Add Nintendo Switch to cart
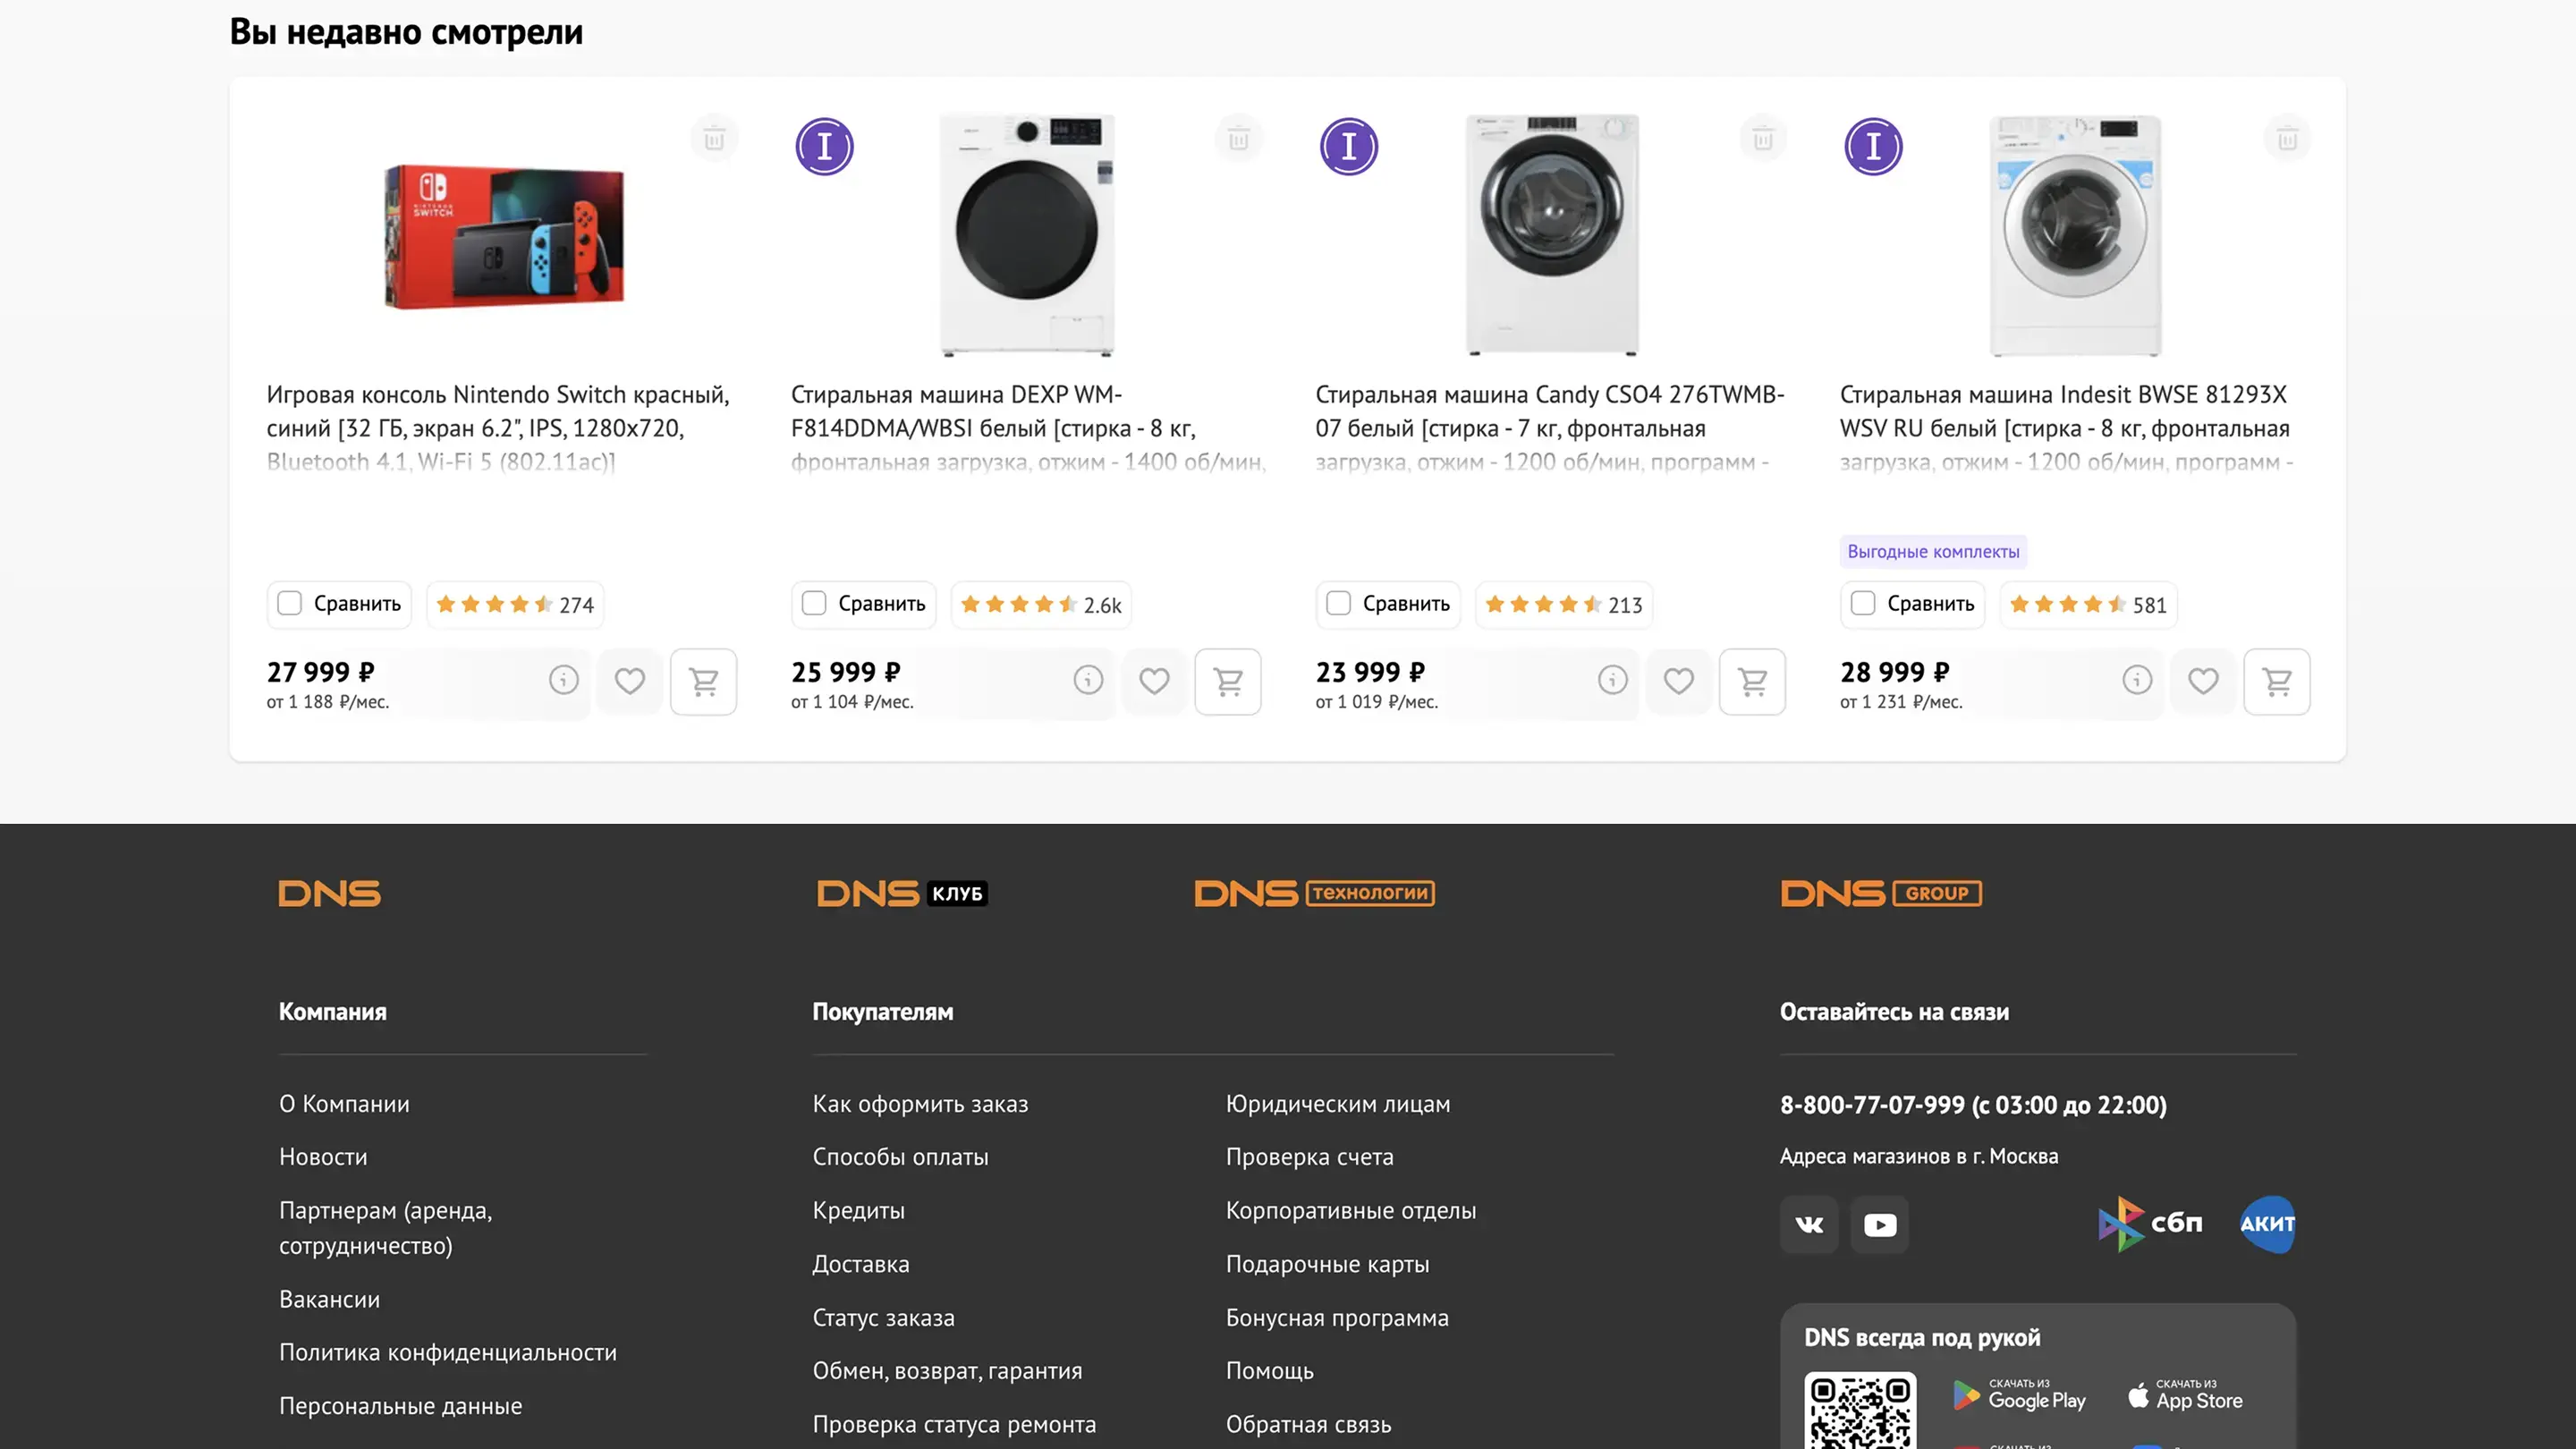The image size is (2576, 1449). click(703, 682)
